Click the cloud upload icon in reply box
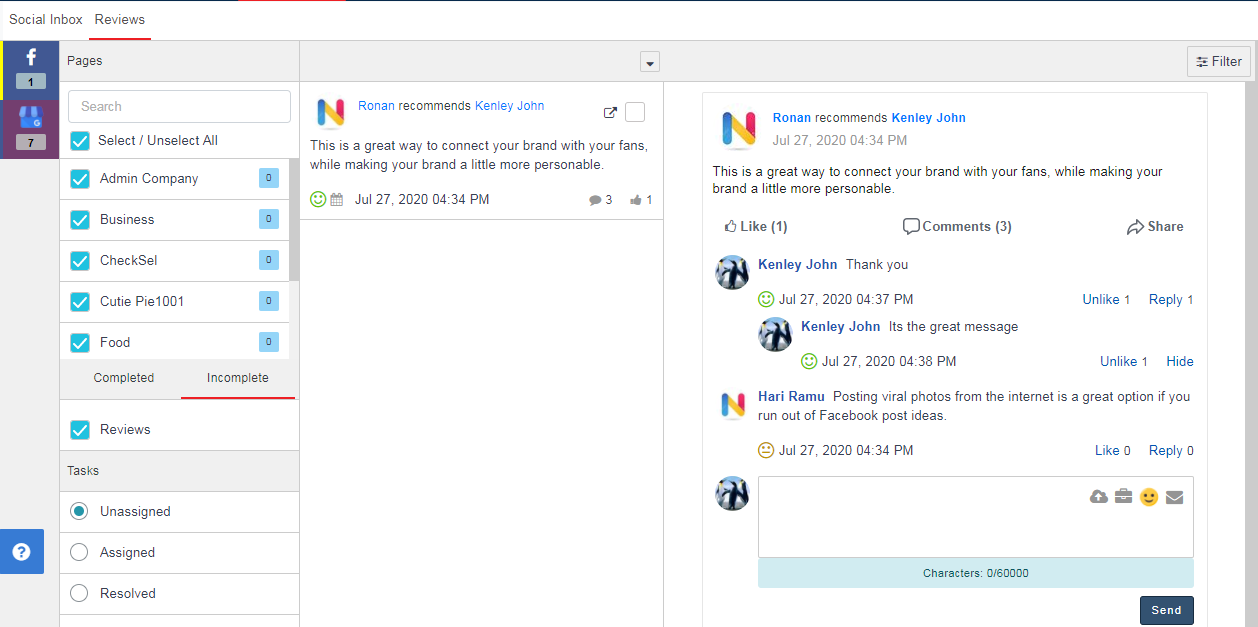This screenshot has height=627, width=1258. [1098, 497]
